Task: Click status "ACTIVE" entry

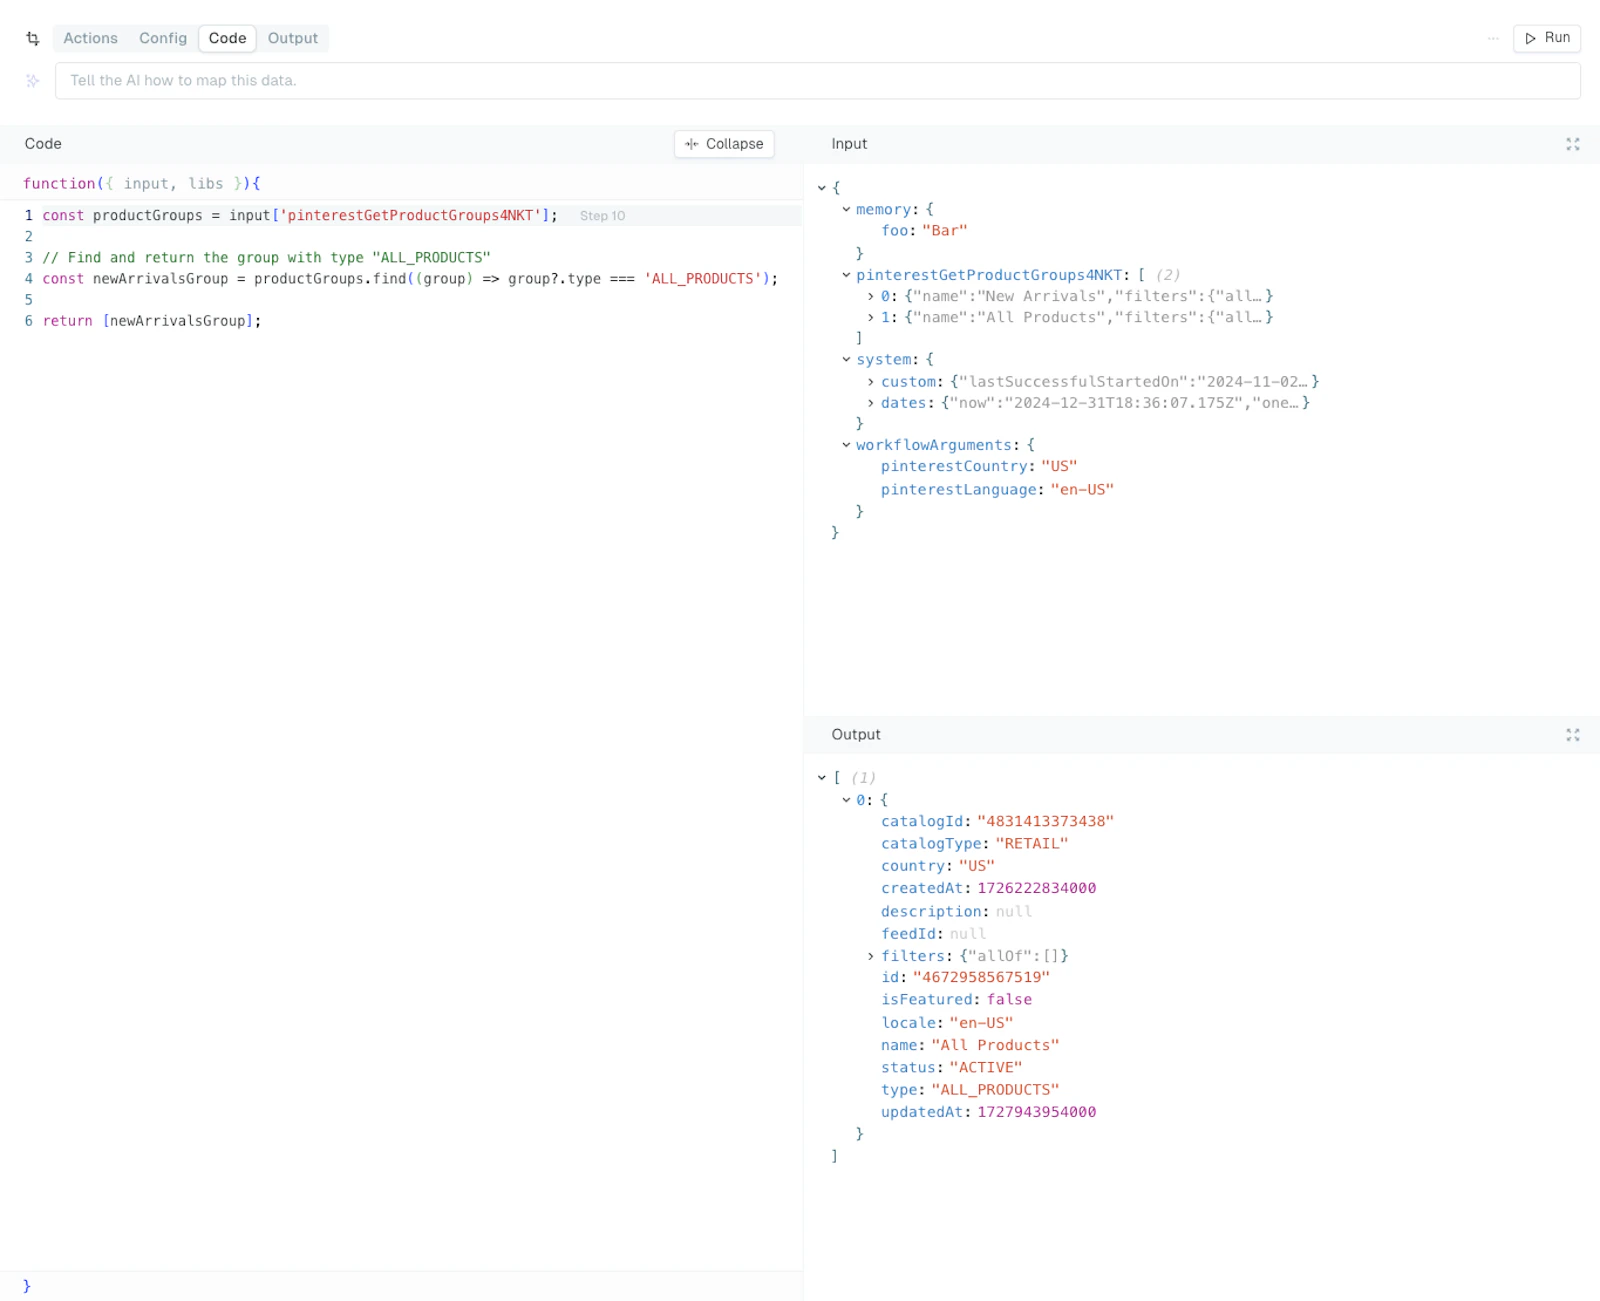Action: (x=951, y=1068)
